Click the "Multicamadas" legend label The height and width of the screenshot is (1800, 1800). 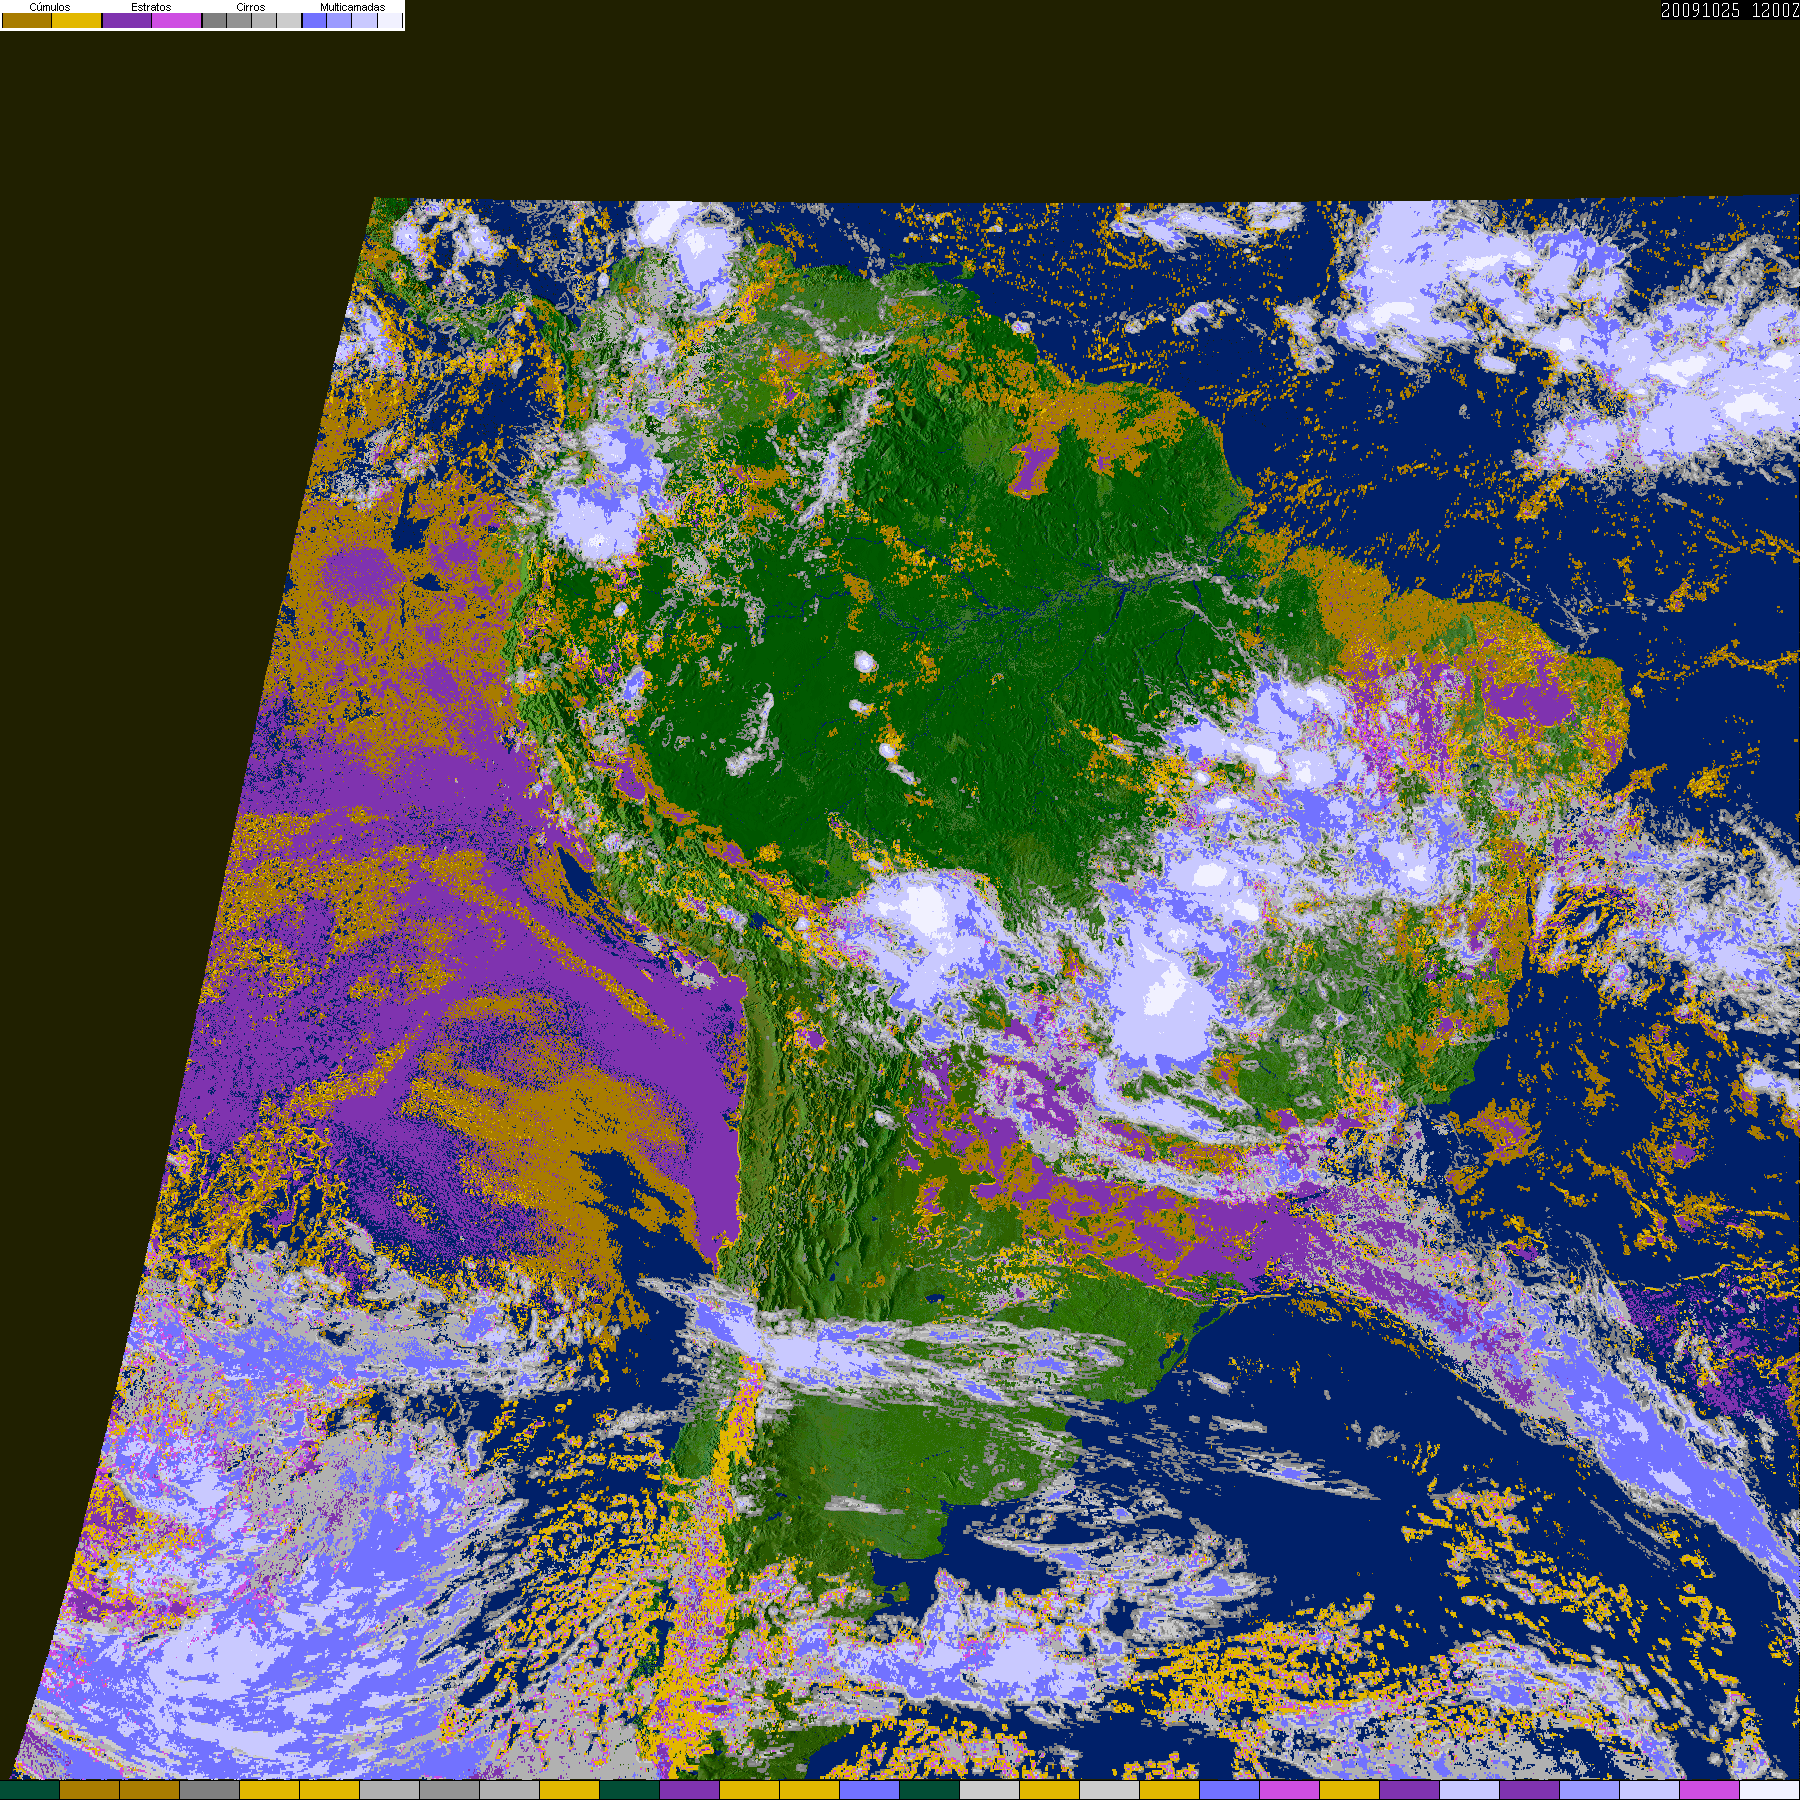353,7
